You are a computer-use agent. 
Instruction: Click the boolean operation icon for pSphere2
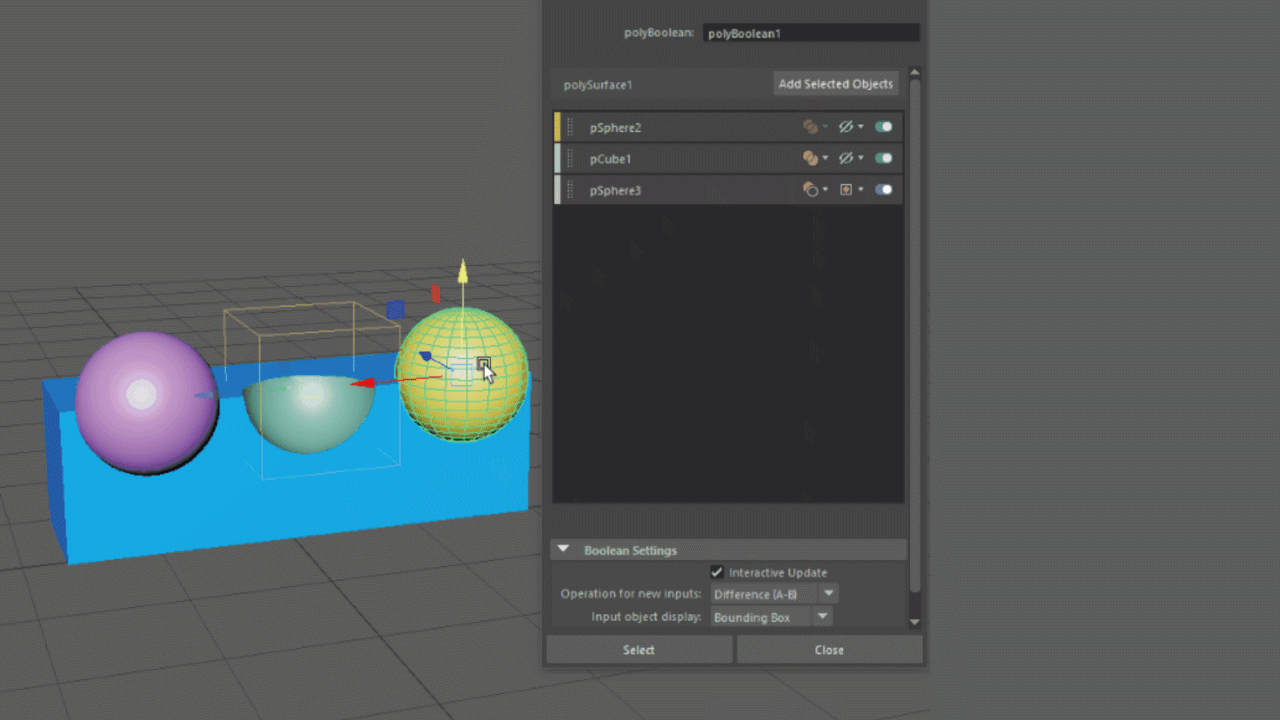pos(810,127)
